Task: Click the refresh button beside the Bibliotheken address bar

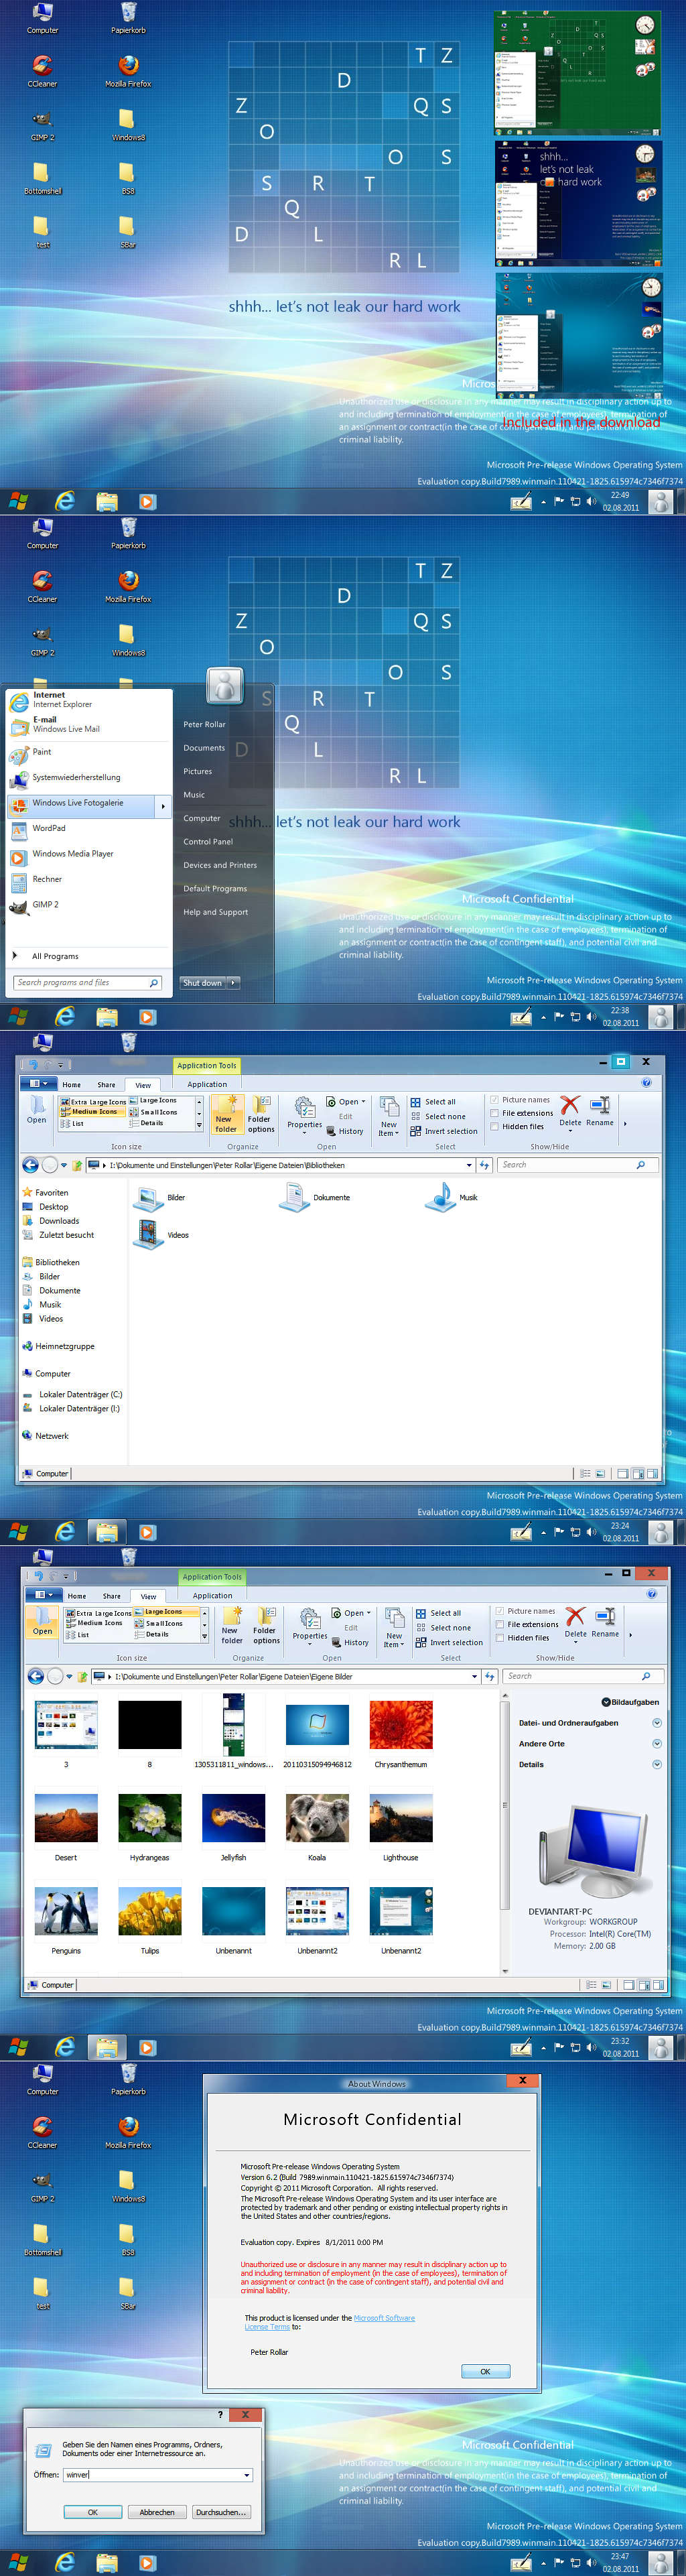Action: click(484, 1165)
